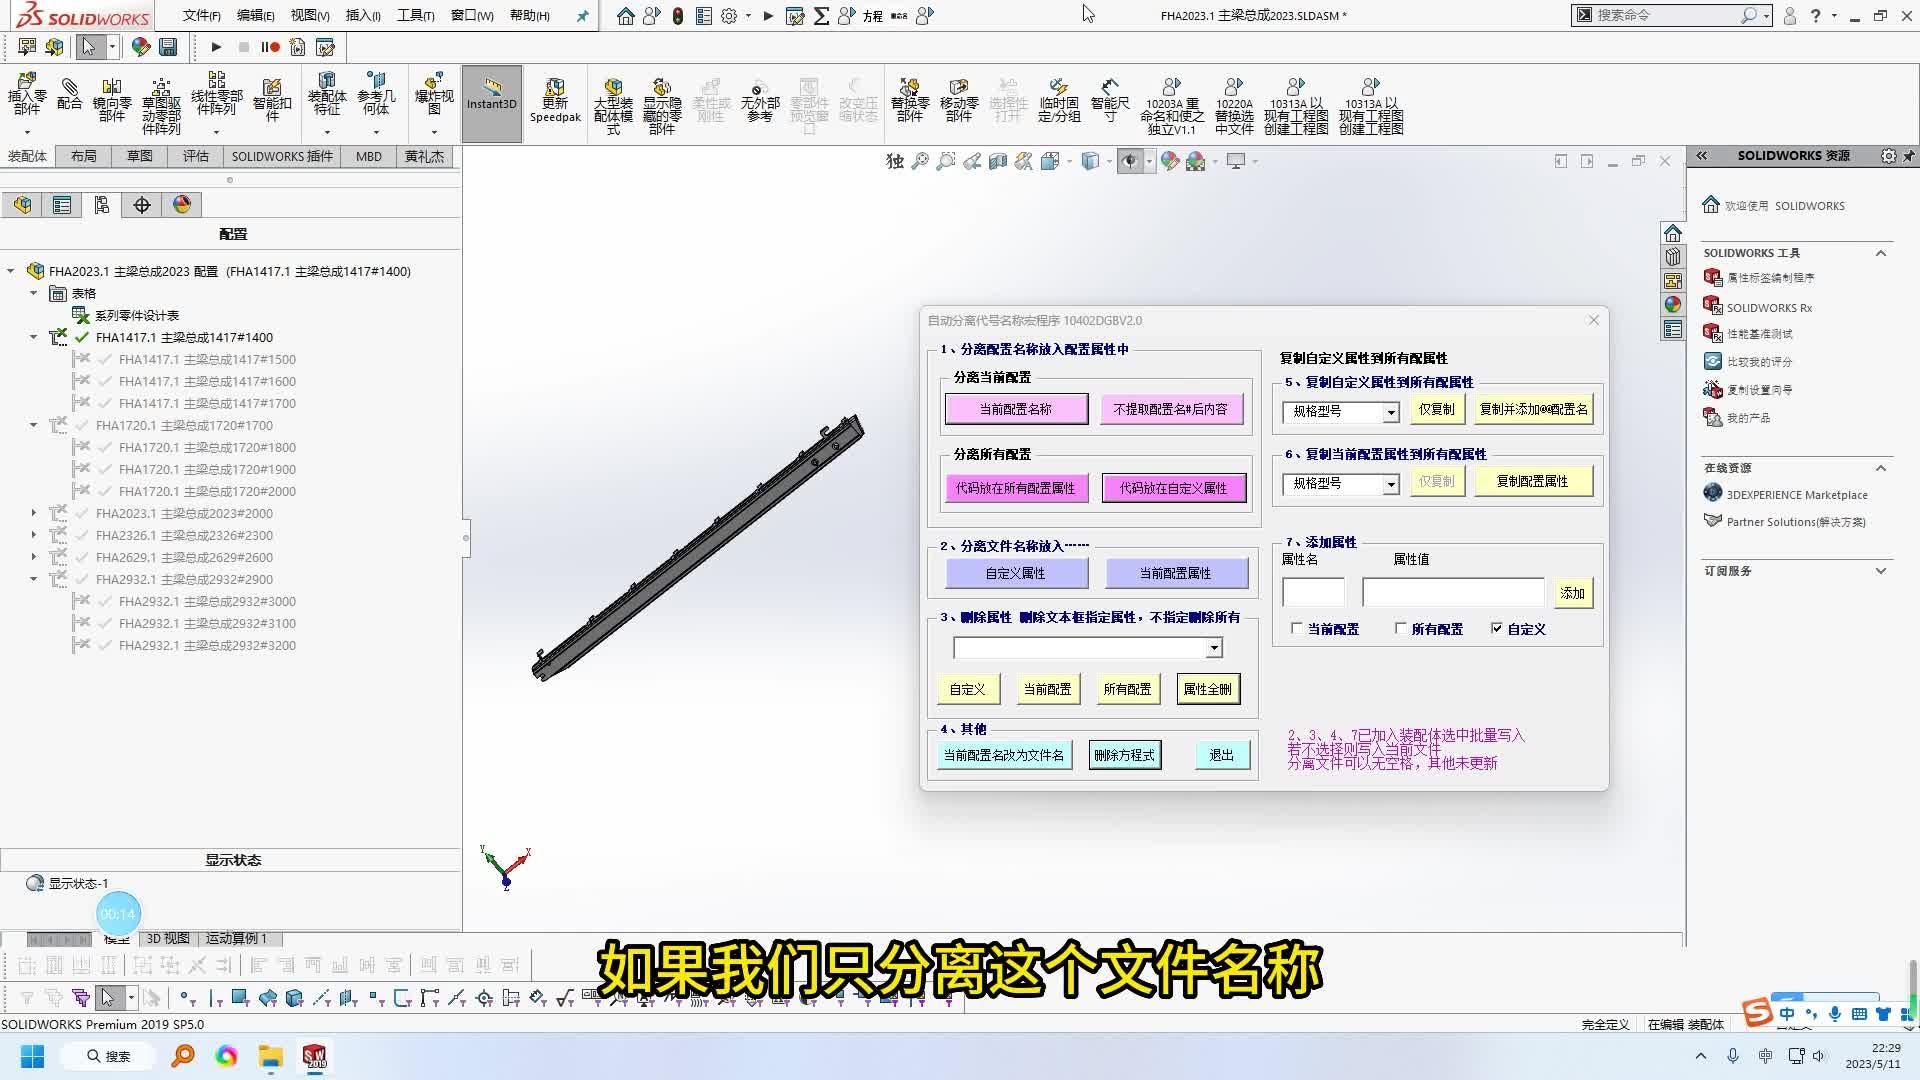Click the Windows Start button

tap(33, 1056)
